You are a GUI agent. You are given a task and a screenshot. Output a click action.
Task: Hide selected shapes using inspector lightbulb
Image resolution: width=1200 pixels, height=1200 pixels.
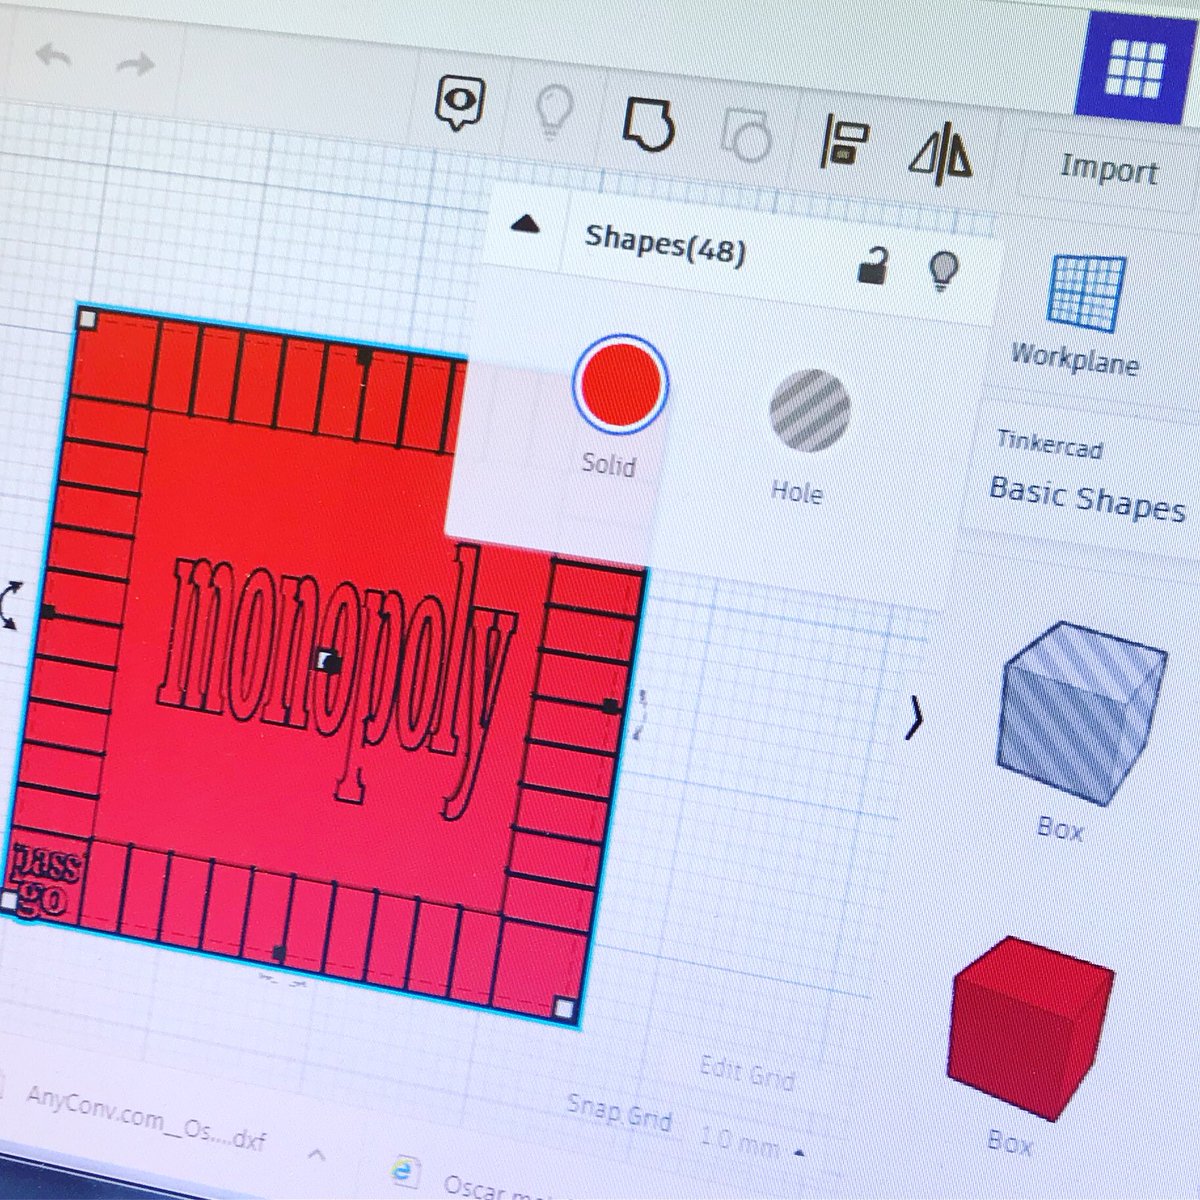(943, 270)
